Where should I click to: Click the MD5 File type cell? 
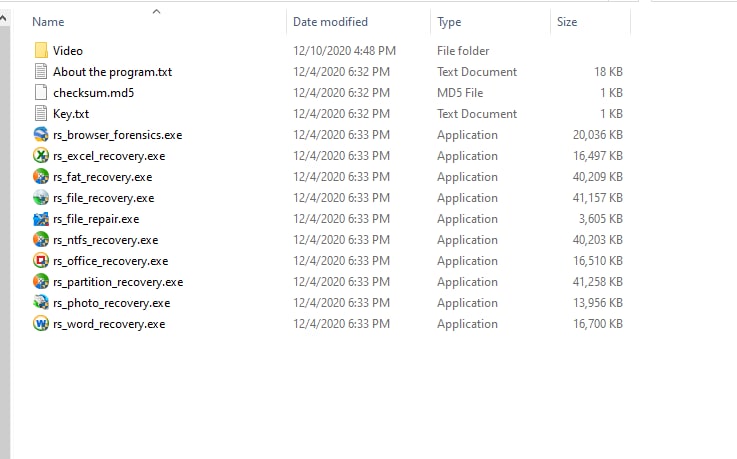pyautogui.click(x=460, y=93)
